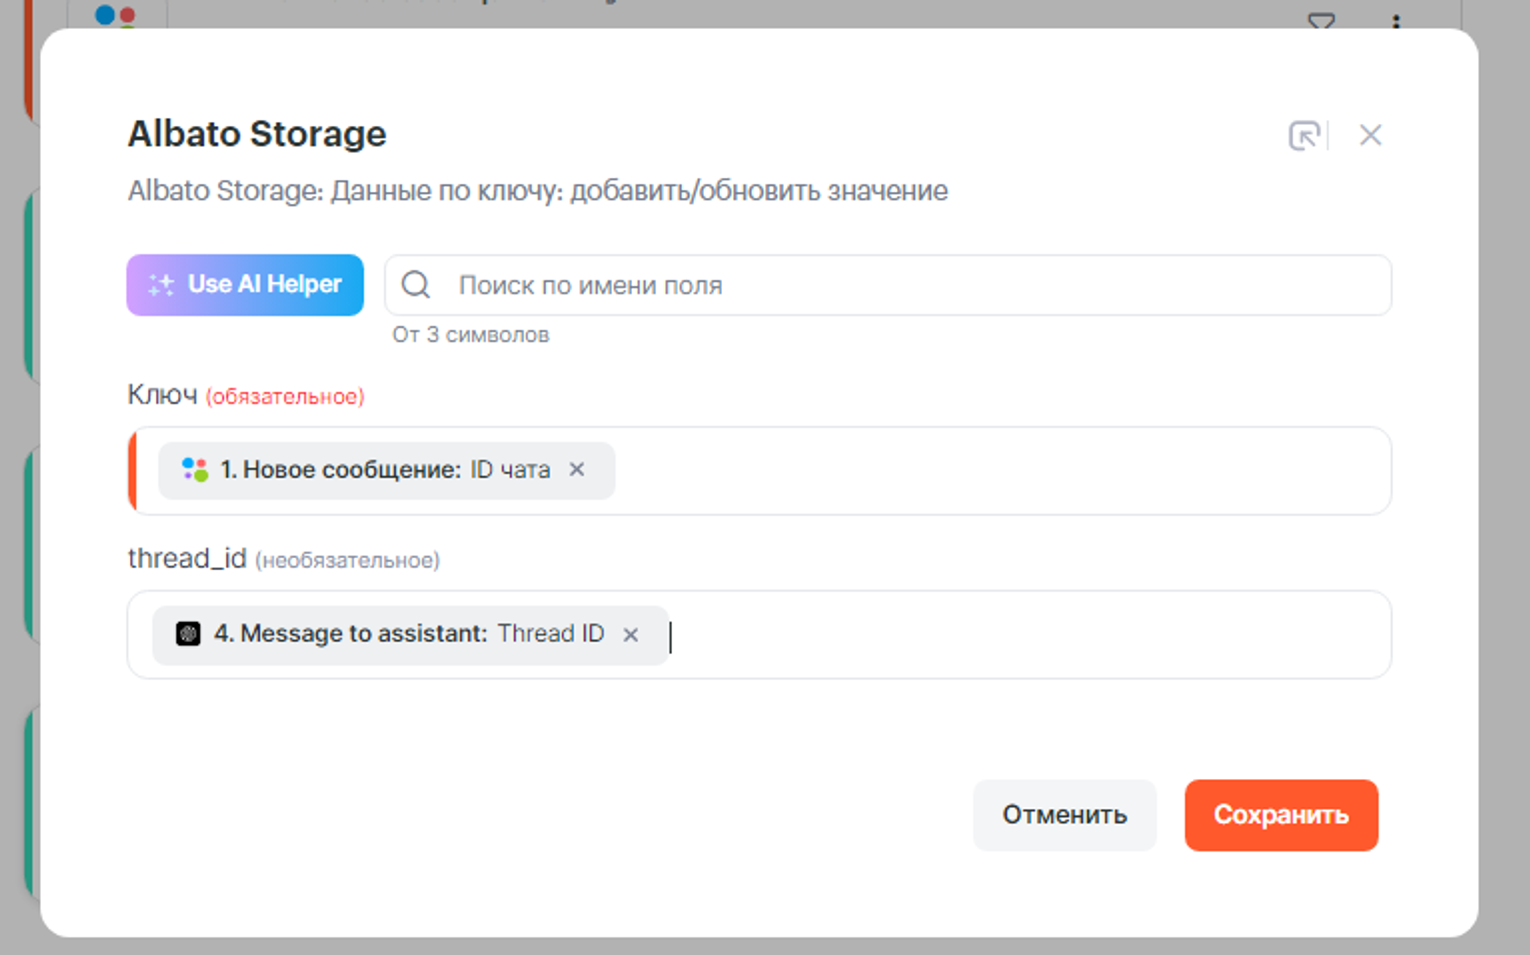Viewport: 1530px width, 955px height.
Task: Click the 'thread_id' field label
Action: pyautogui.click(x=187, y=558)
